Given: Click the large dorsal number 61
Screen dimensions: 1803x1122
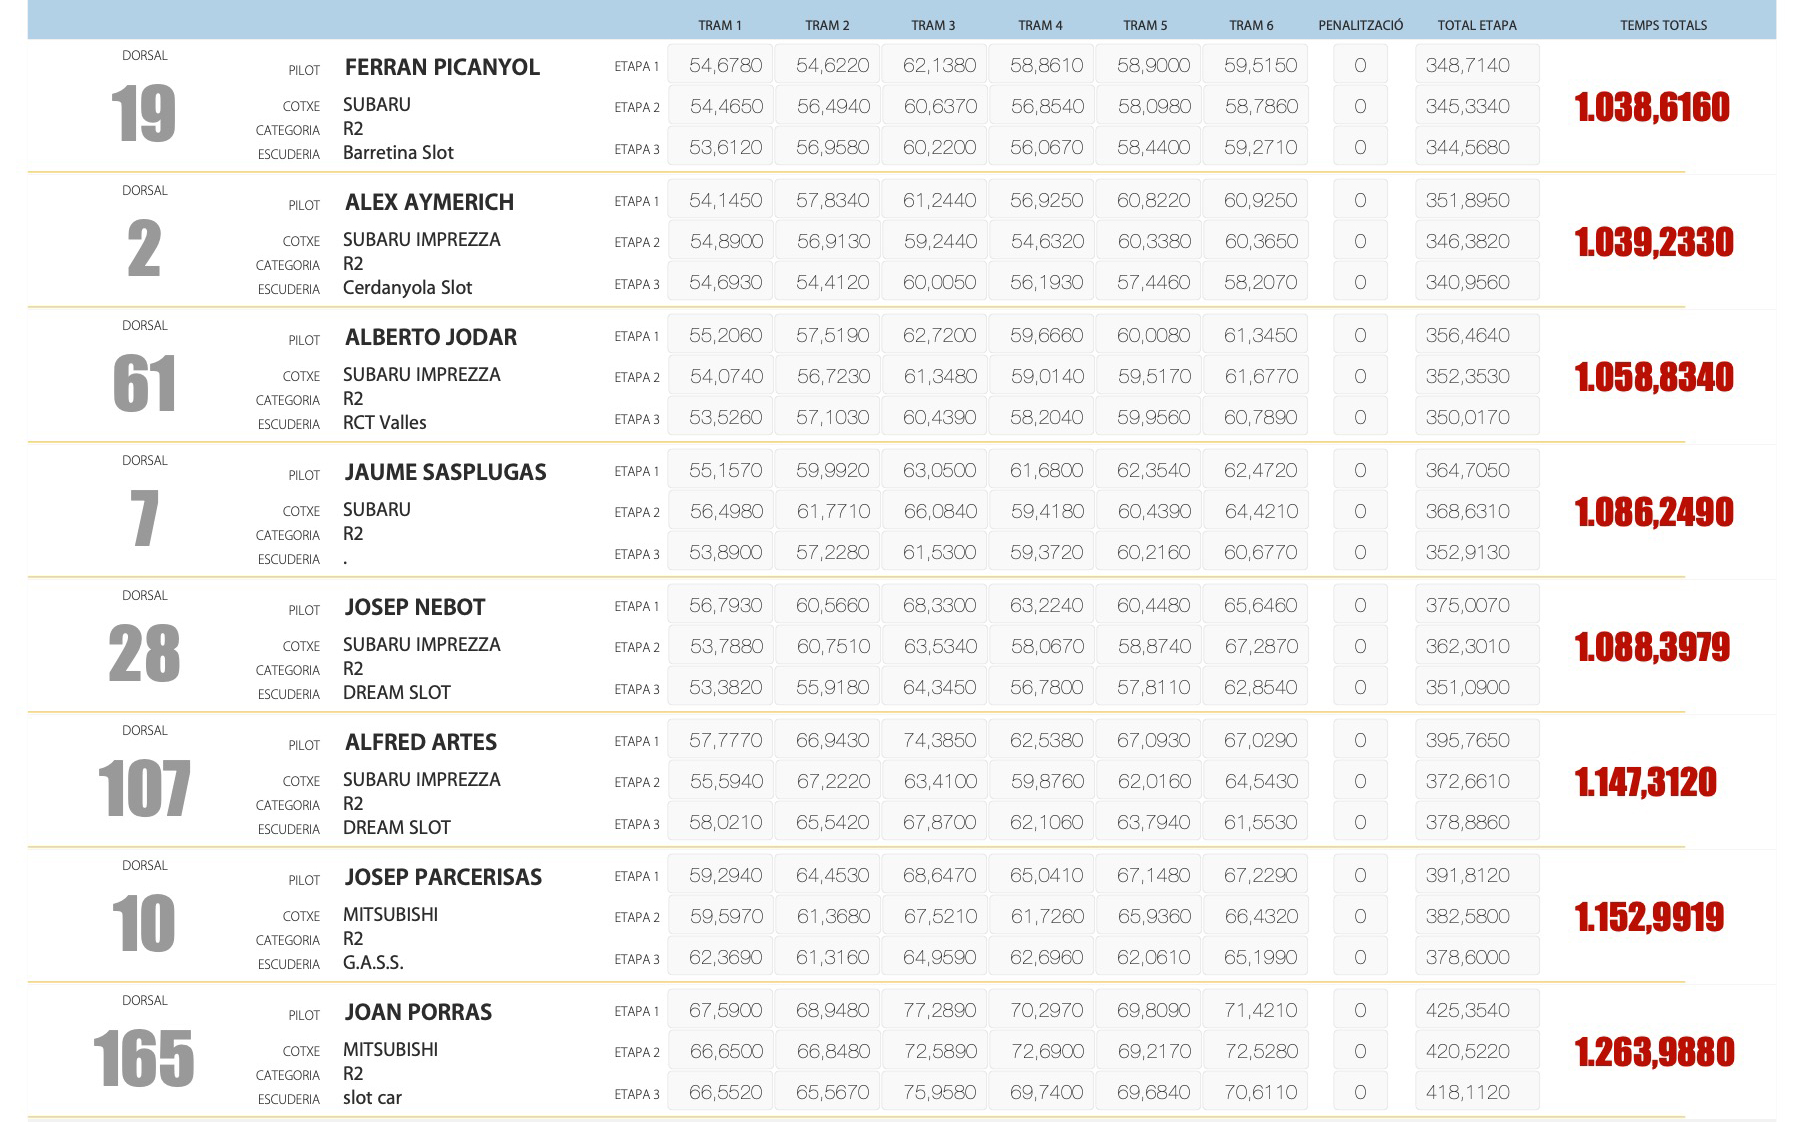Looking at the screenshot, I should 144,384.
